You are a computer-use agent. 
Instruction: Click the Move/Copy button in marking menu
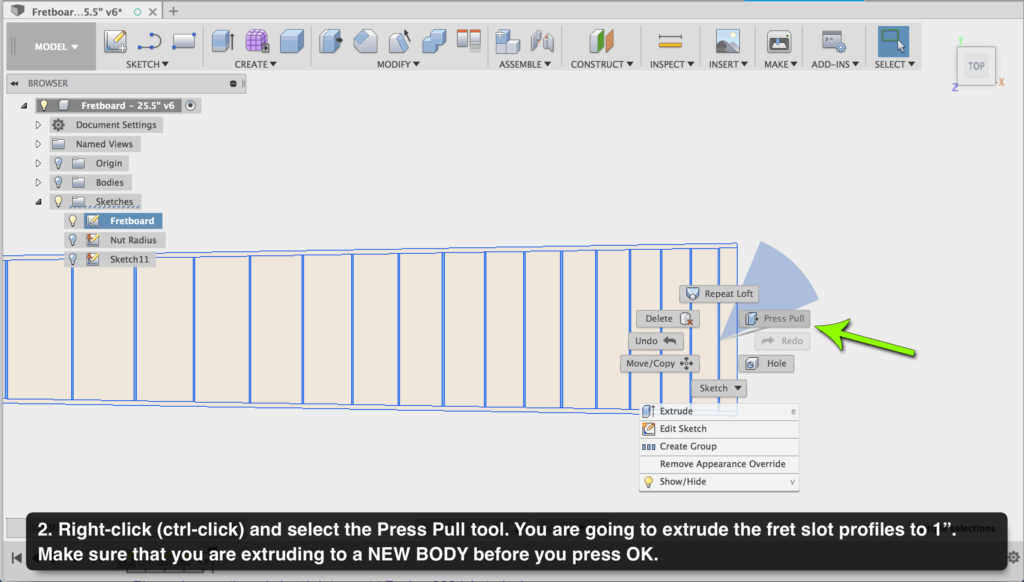tap(659, 364)
